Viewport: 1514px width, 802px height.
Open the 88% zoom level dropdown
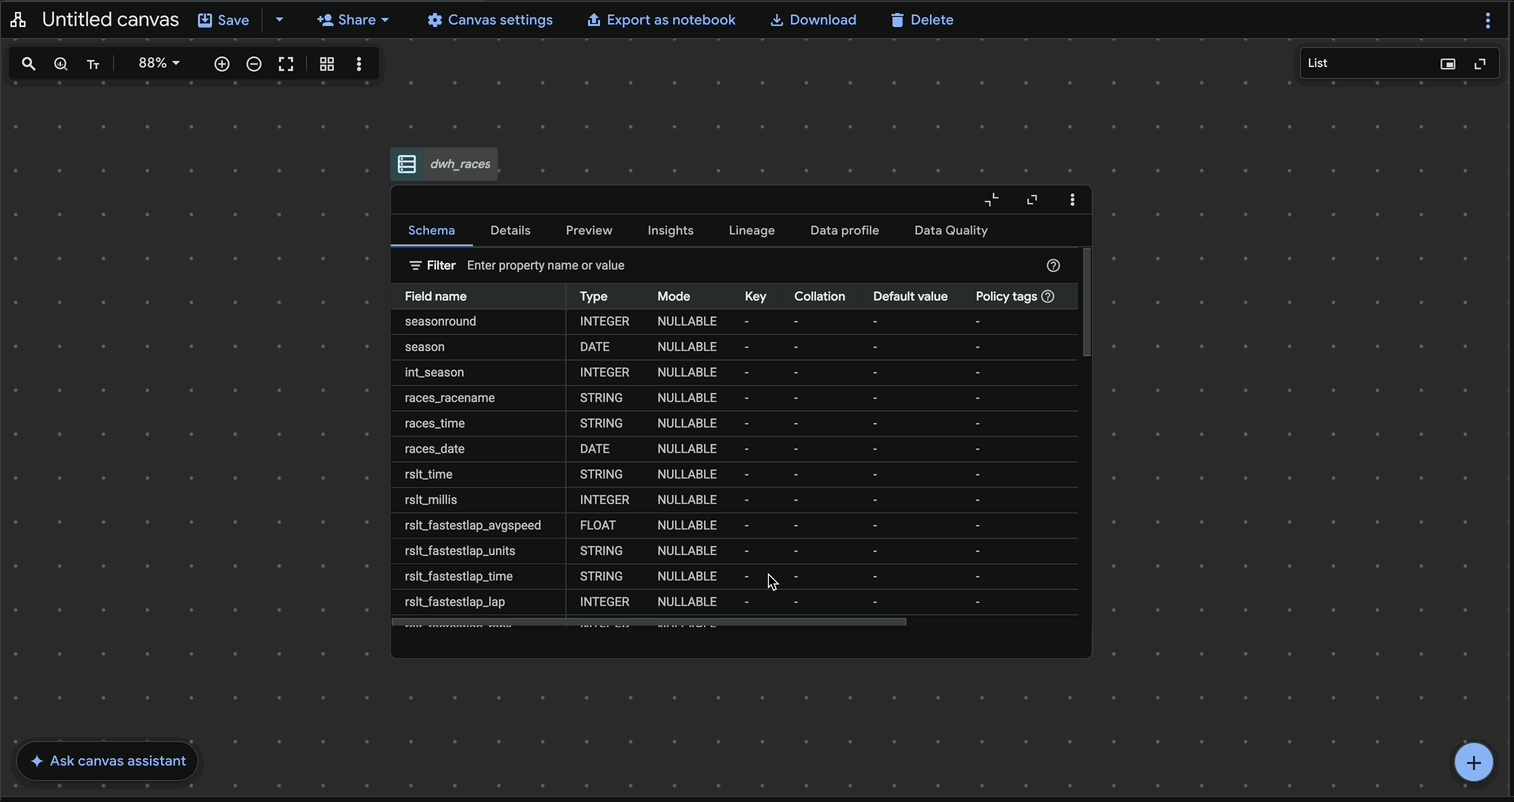tap(157, 63)
